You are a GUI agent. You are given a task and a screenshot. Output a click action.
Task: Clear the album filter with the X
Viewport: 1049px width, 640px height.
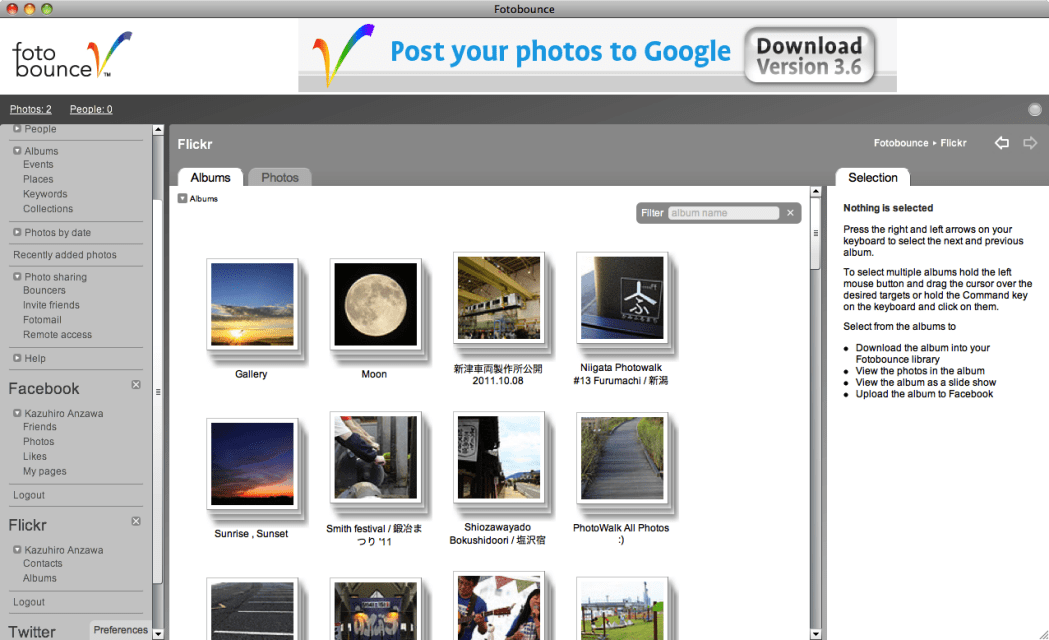[x=790, y=213]
